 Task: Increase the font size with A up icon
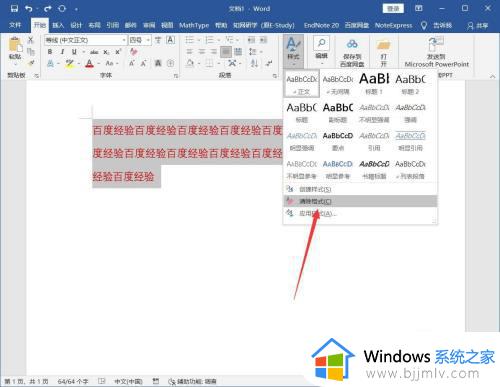[x=132, y=63]
